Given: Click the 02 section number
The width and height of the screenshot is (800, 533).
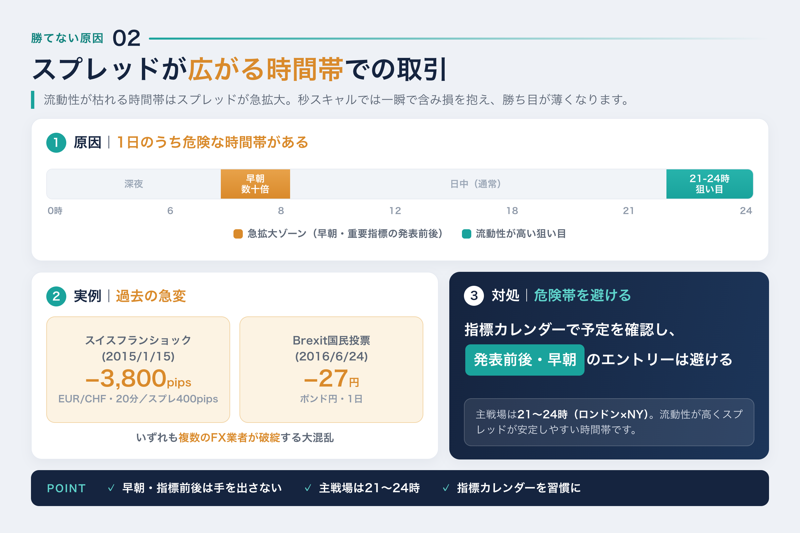Looking at the screenshot, I should coord(126,38).
